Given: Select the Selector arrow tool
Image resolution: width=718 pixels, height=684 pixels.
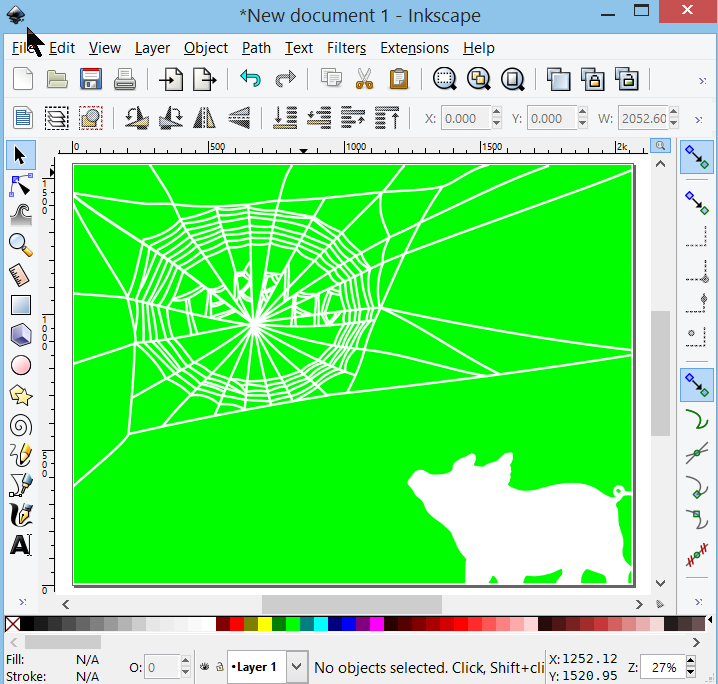Looking at the screenshot, I should [x=21, y=155].
